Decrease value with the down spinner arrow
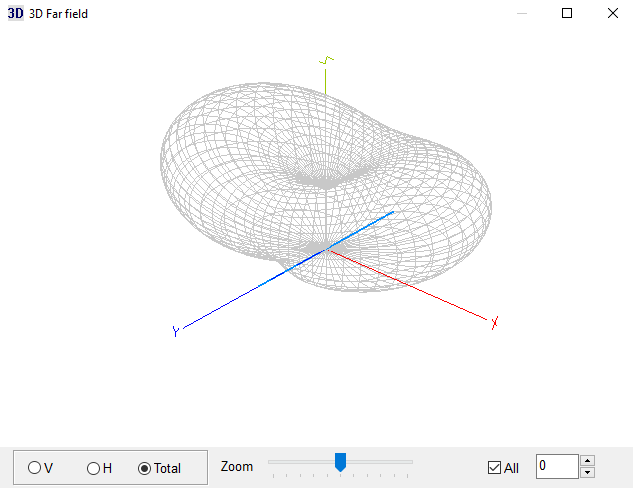The height and width of the screenshot is (488, 633). [587, 473]
